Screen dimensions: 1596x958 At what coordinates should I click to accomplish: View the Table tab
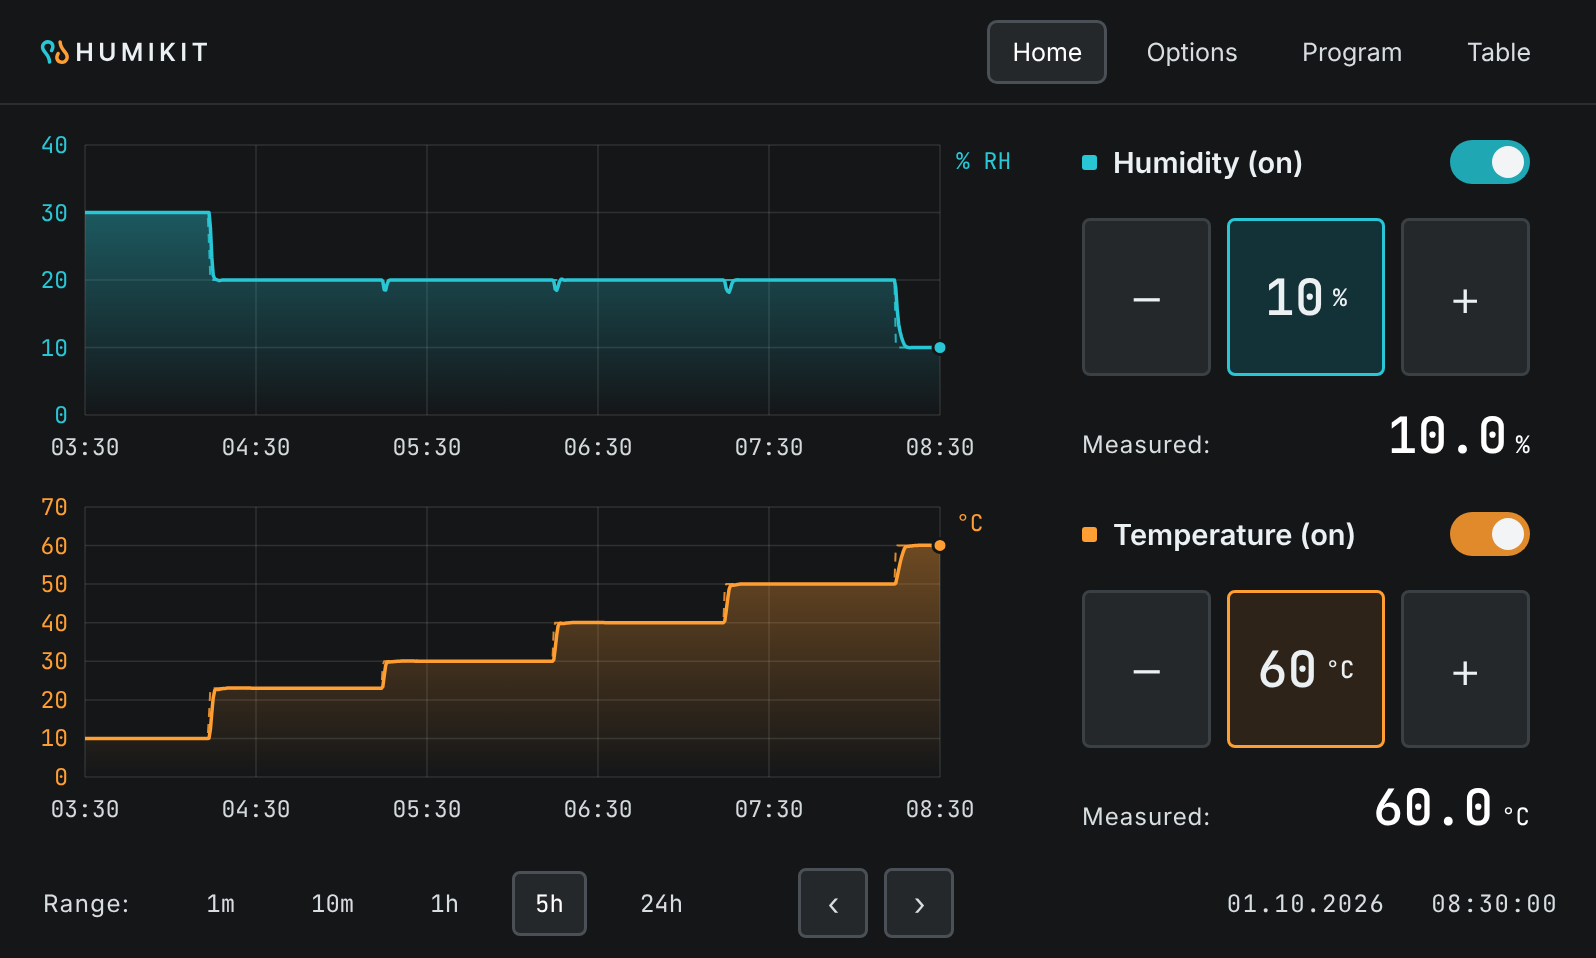[1499, 52]
